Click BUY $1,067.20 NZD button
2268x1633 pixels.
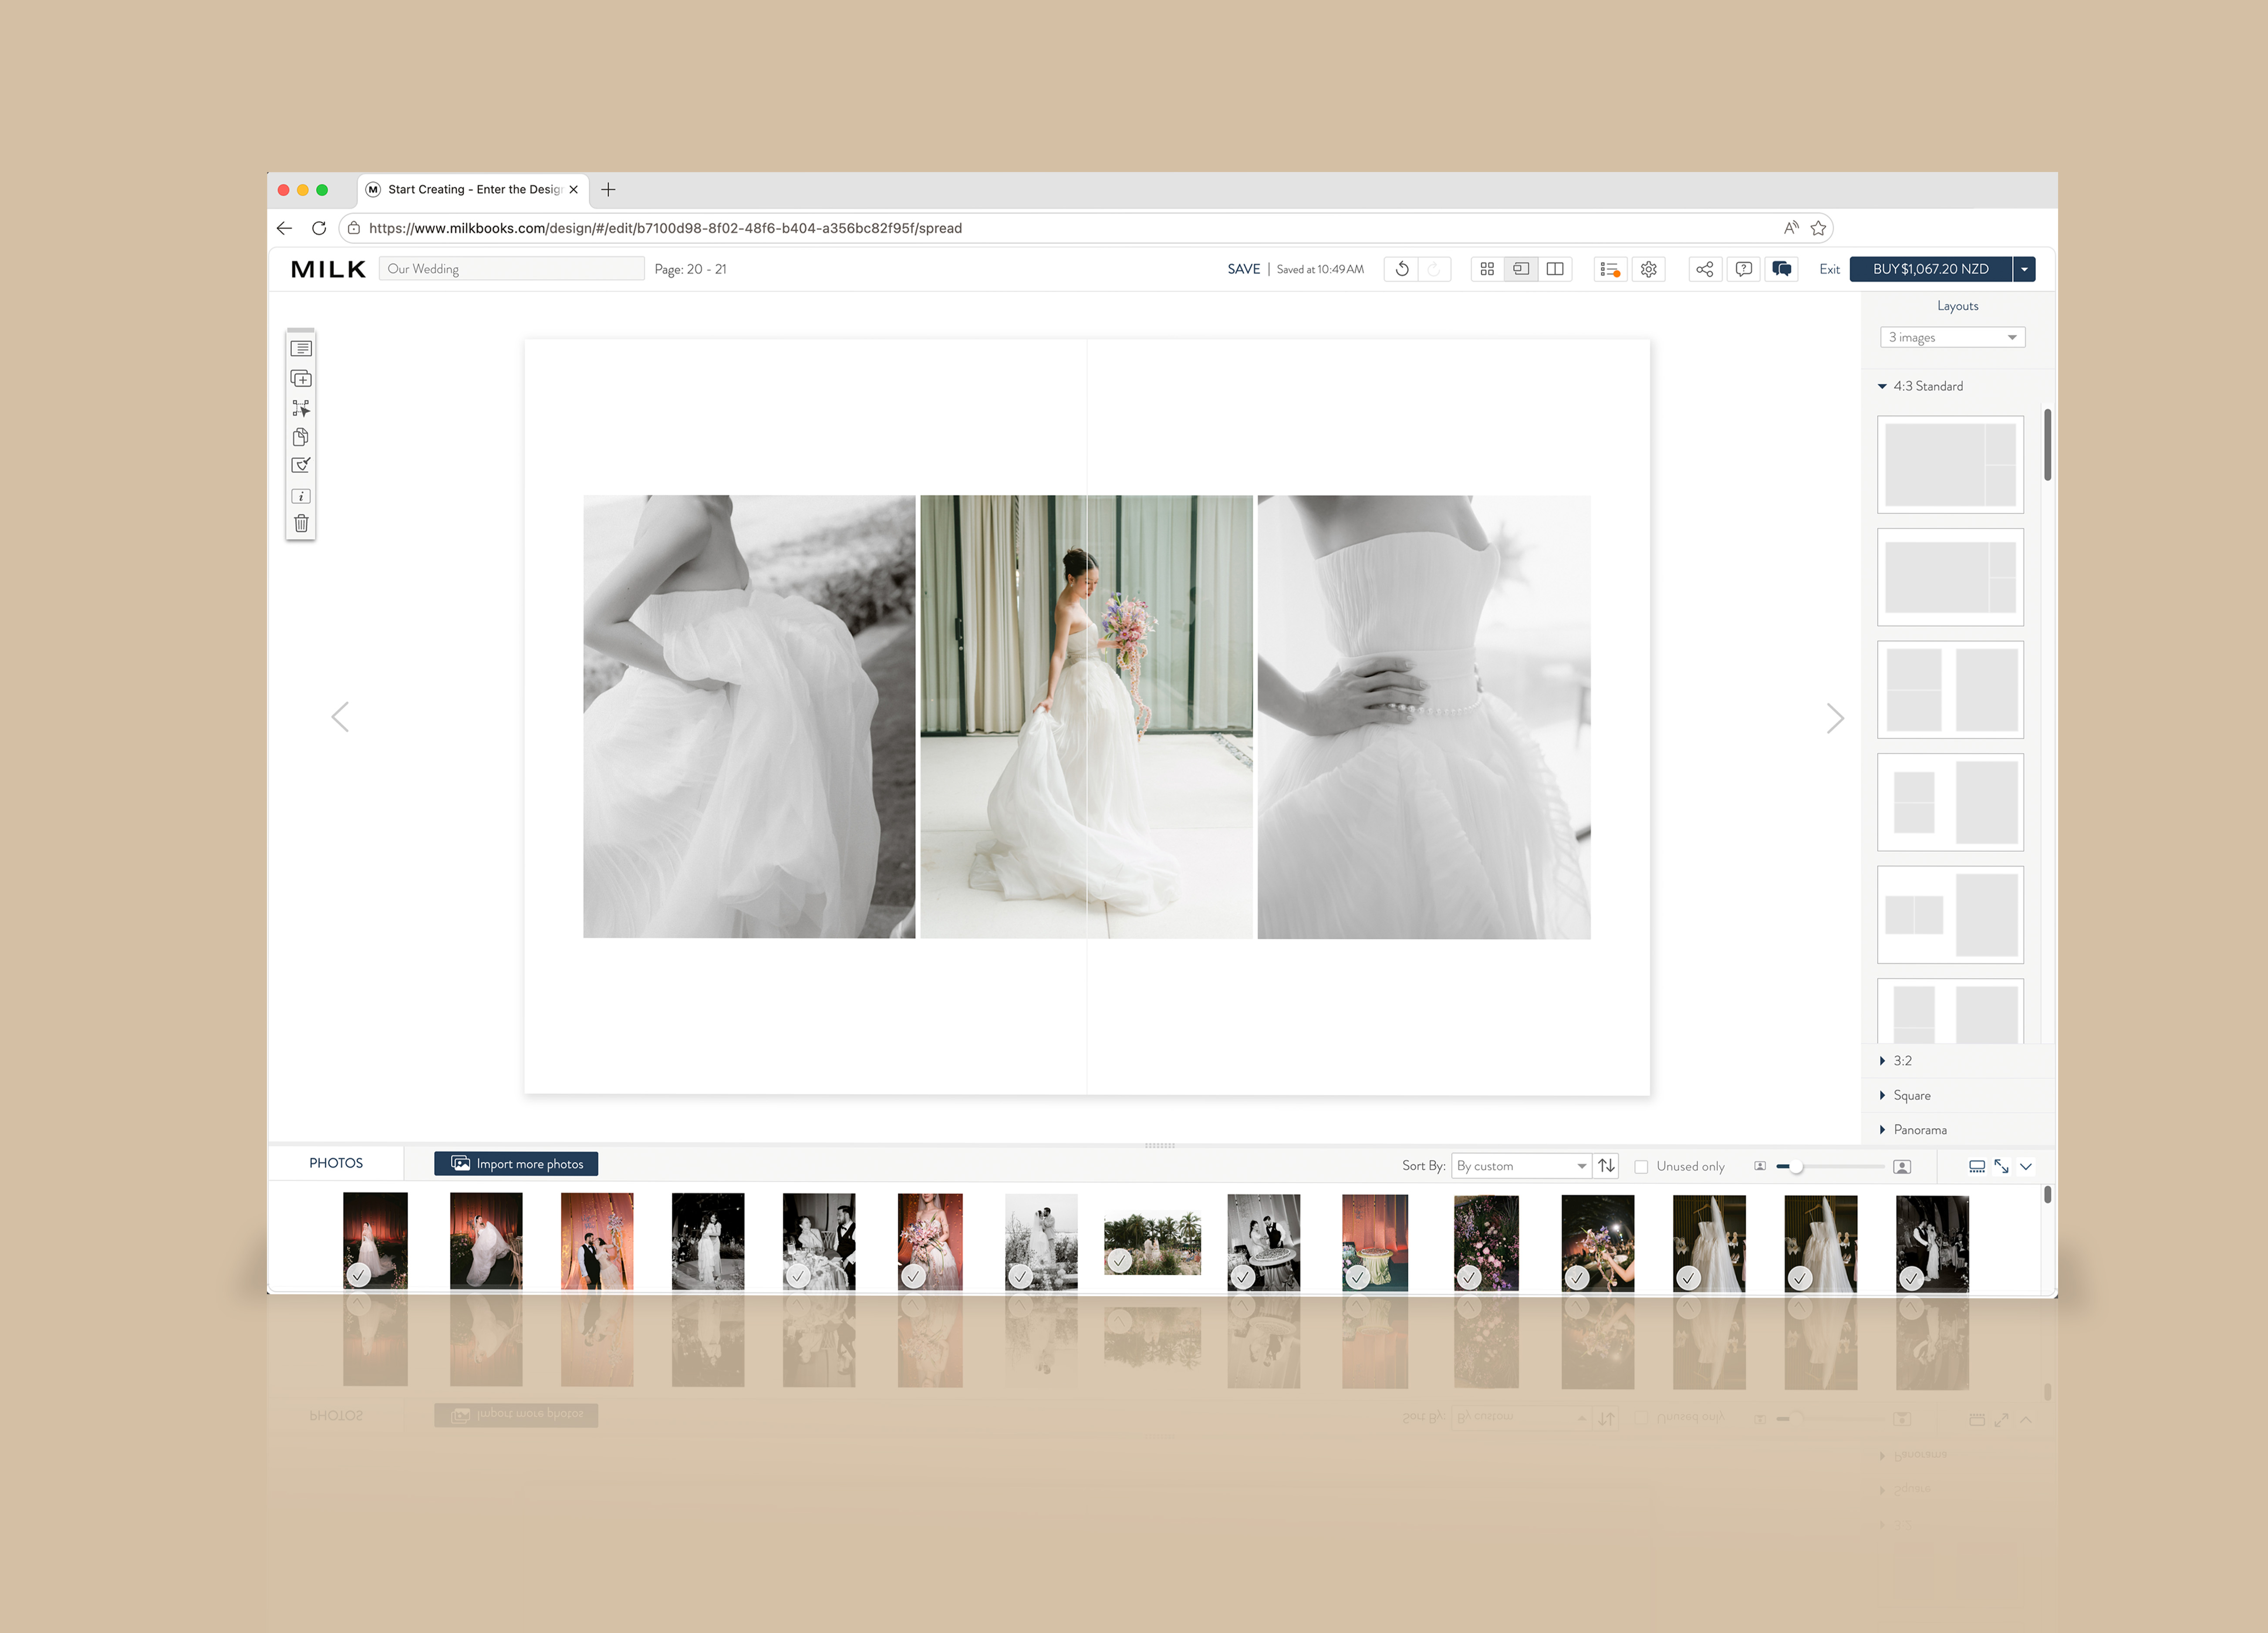(x=1930, y=269)
